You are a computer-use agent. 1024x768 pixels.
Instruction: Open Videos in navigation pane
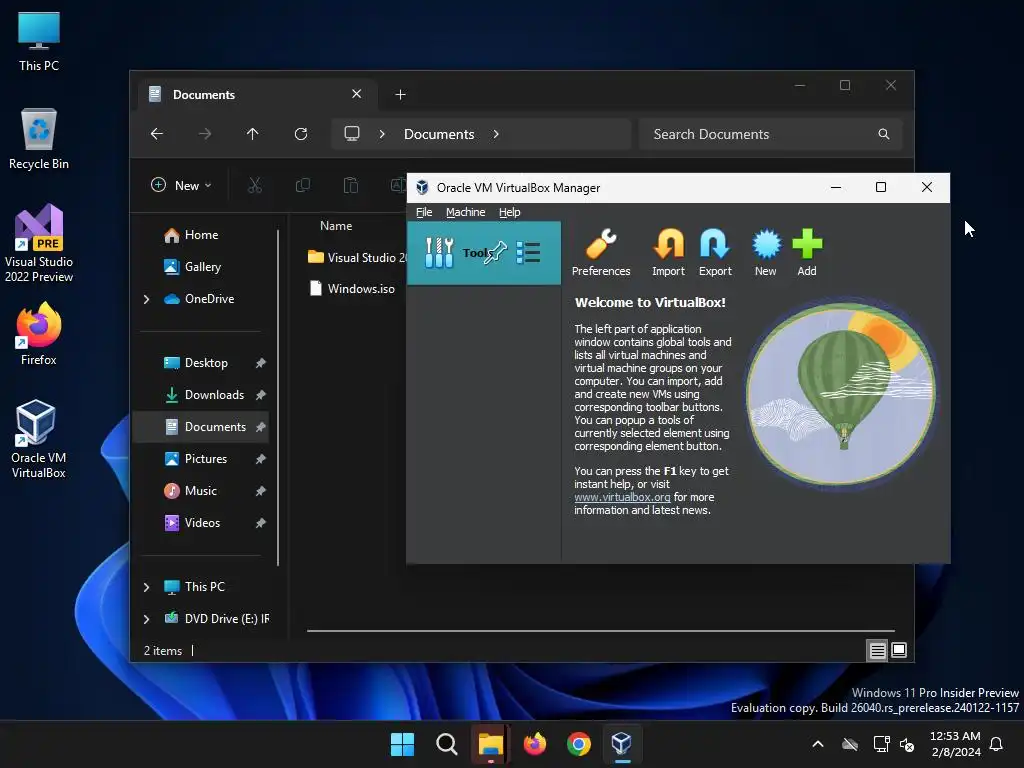[x=202, y=523]
